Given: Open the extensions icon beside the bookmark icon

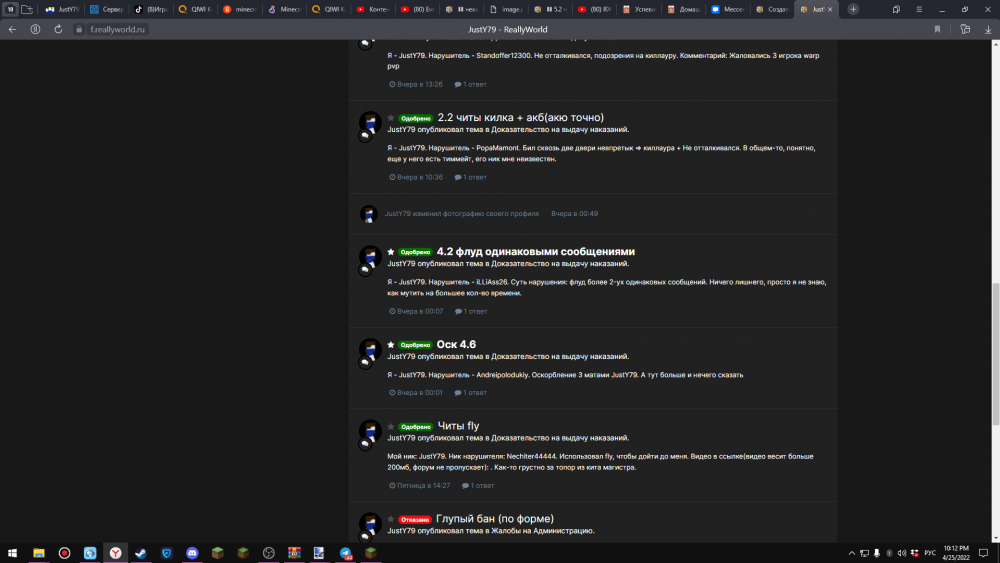Looking at the screenshot, I should [965, 29].
